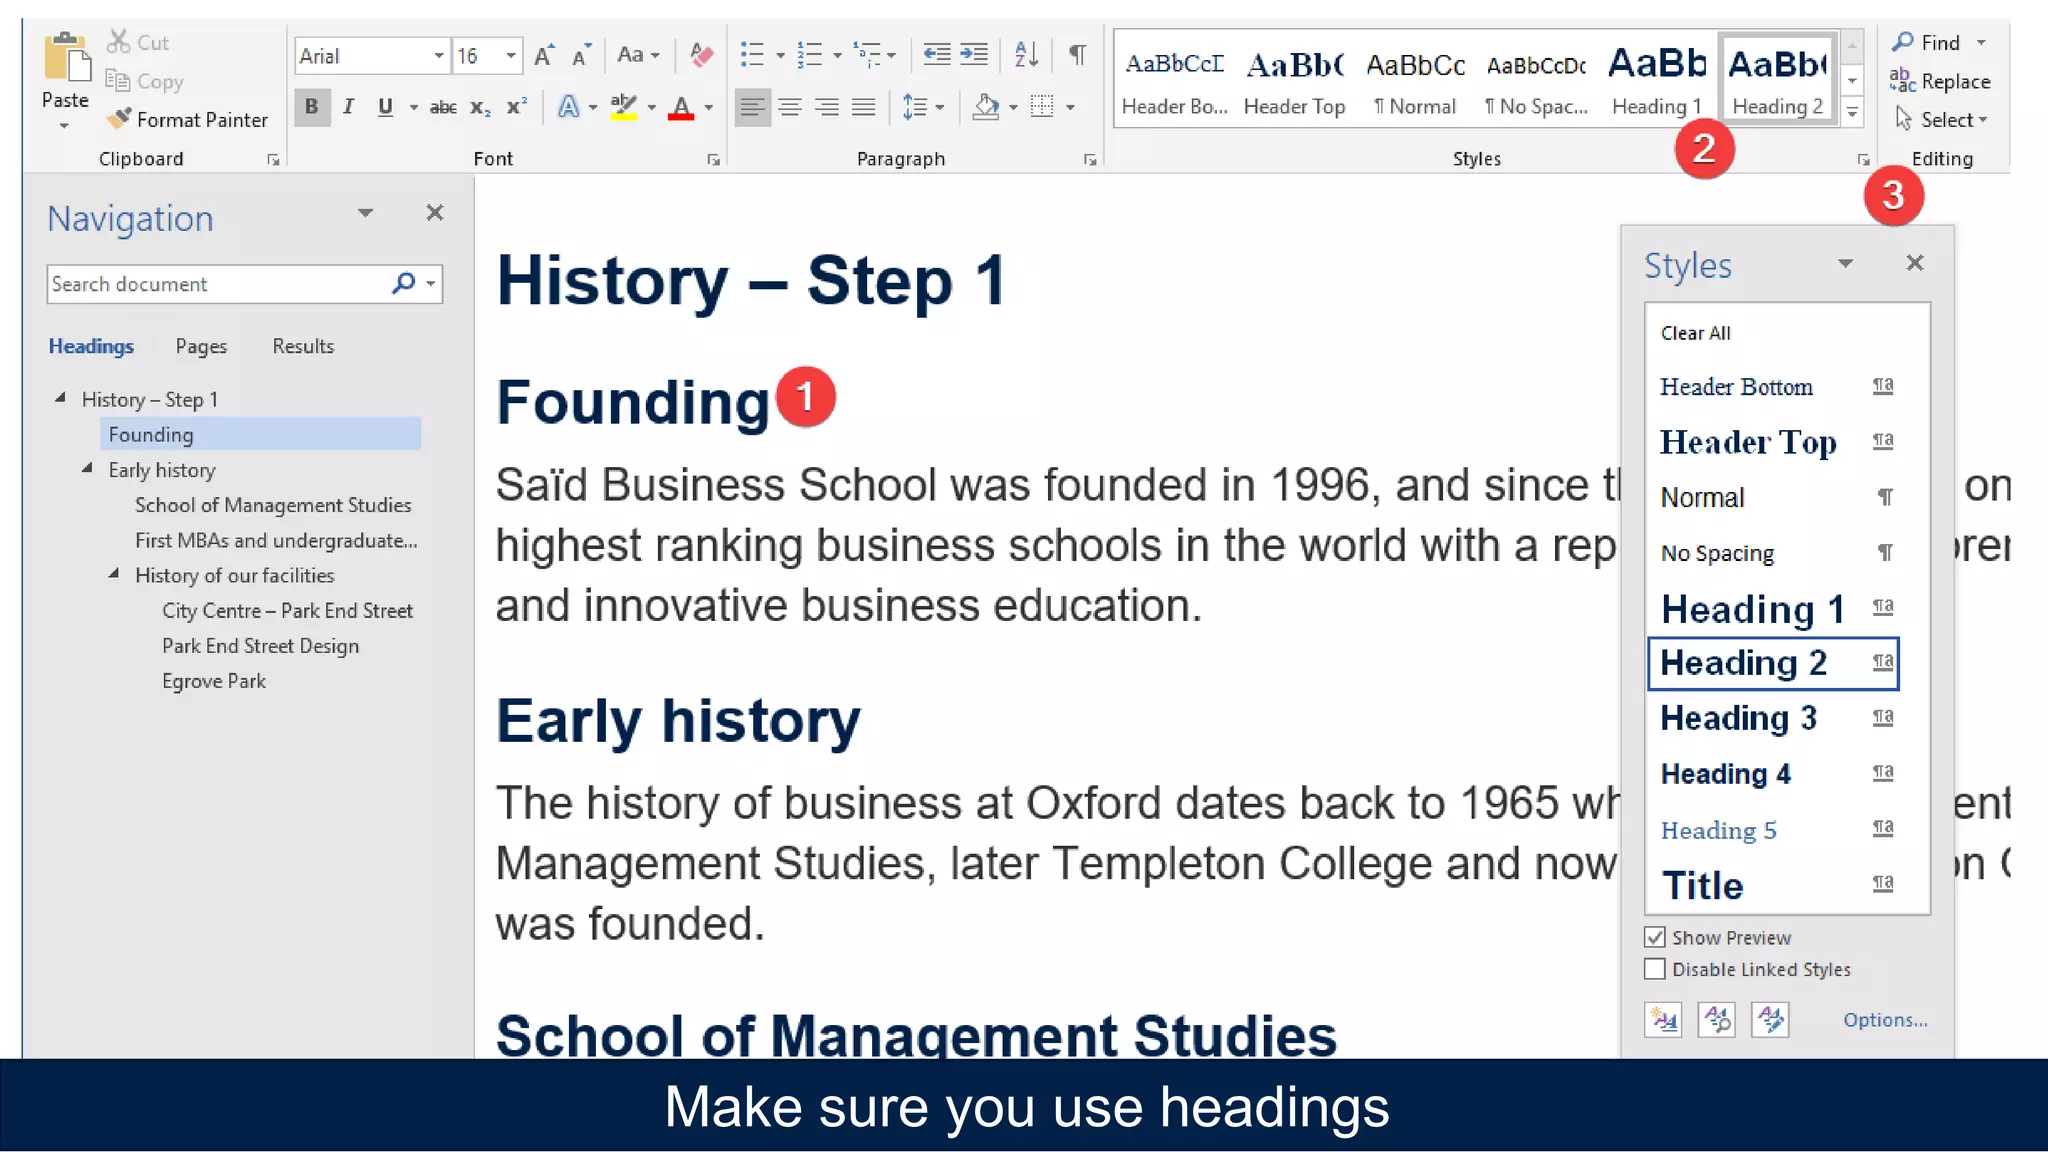
Task: Switch to the Pages tab in Navigation
Action: [201, 346]
